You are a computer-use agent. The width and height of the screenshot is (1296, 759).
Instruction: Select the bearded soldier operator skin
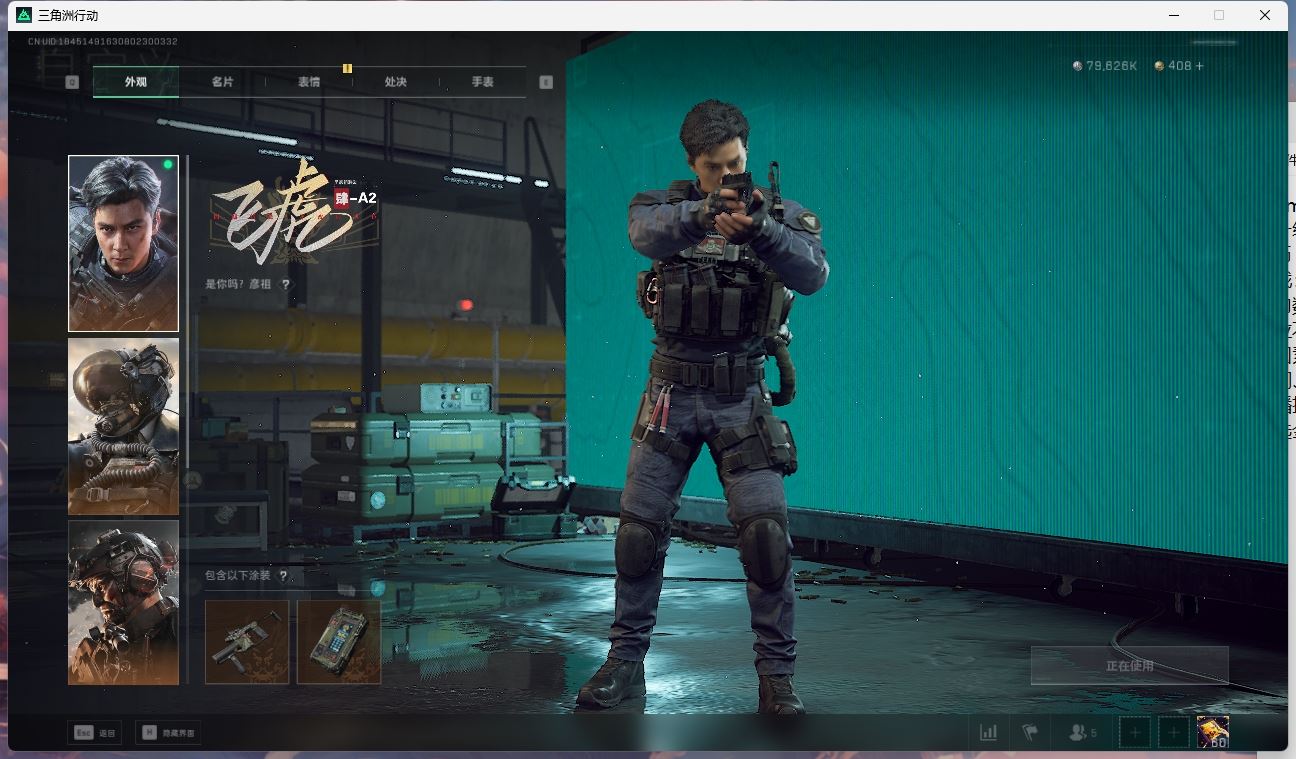coord(123,602)
